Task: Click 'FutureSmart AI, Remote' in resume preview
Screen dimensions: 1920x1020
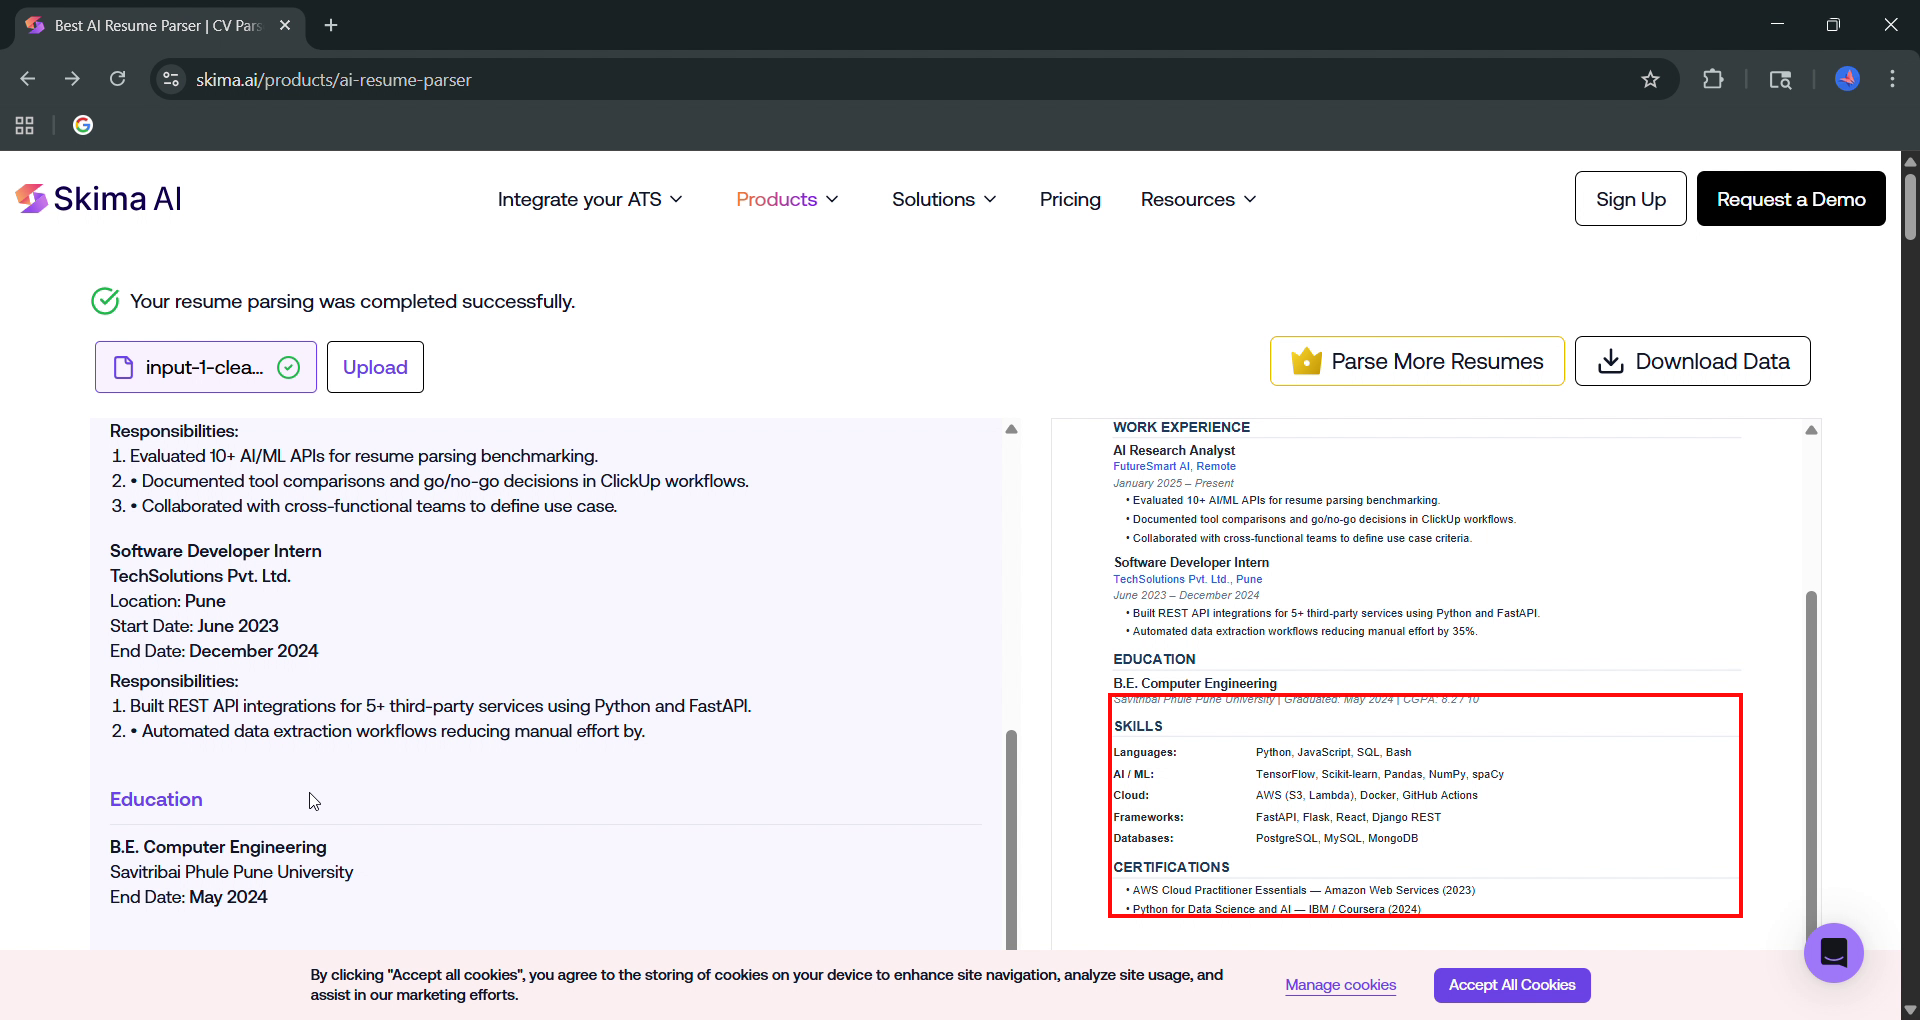Action: (x=1174, y=466)
